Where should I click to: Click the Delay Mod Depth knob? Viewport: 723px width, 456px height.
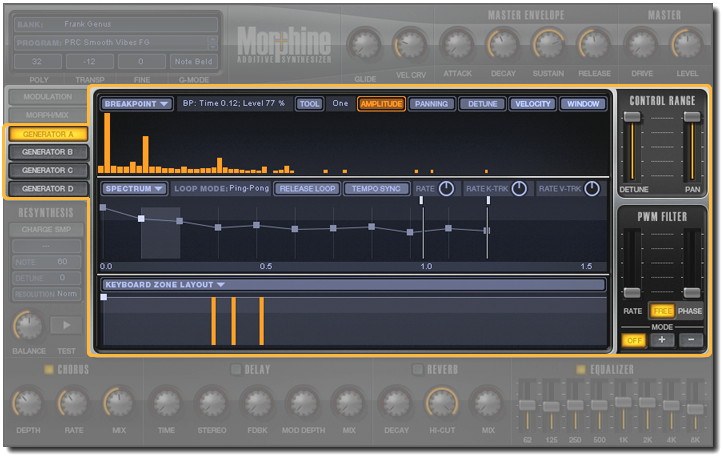[303, 403]
